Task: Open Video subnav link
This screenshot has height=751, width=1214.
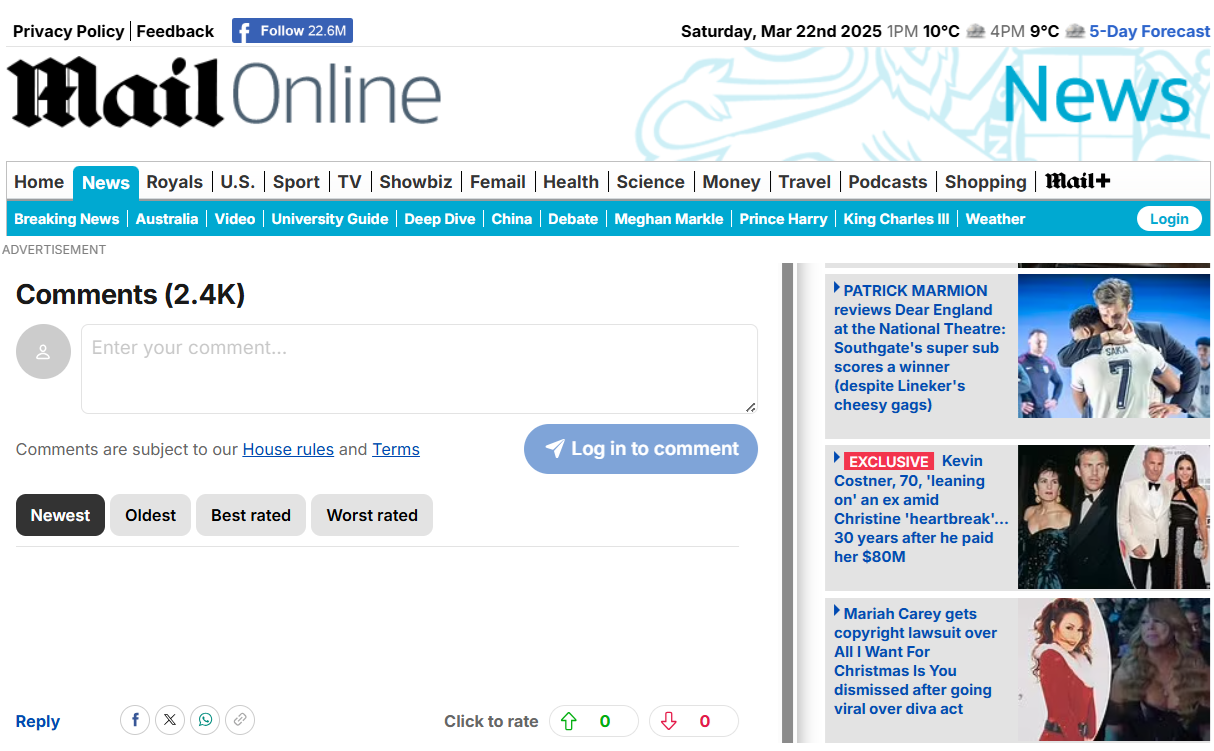Action: pos(235,219)
